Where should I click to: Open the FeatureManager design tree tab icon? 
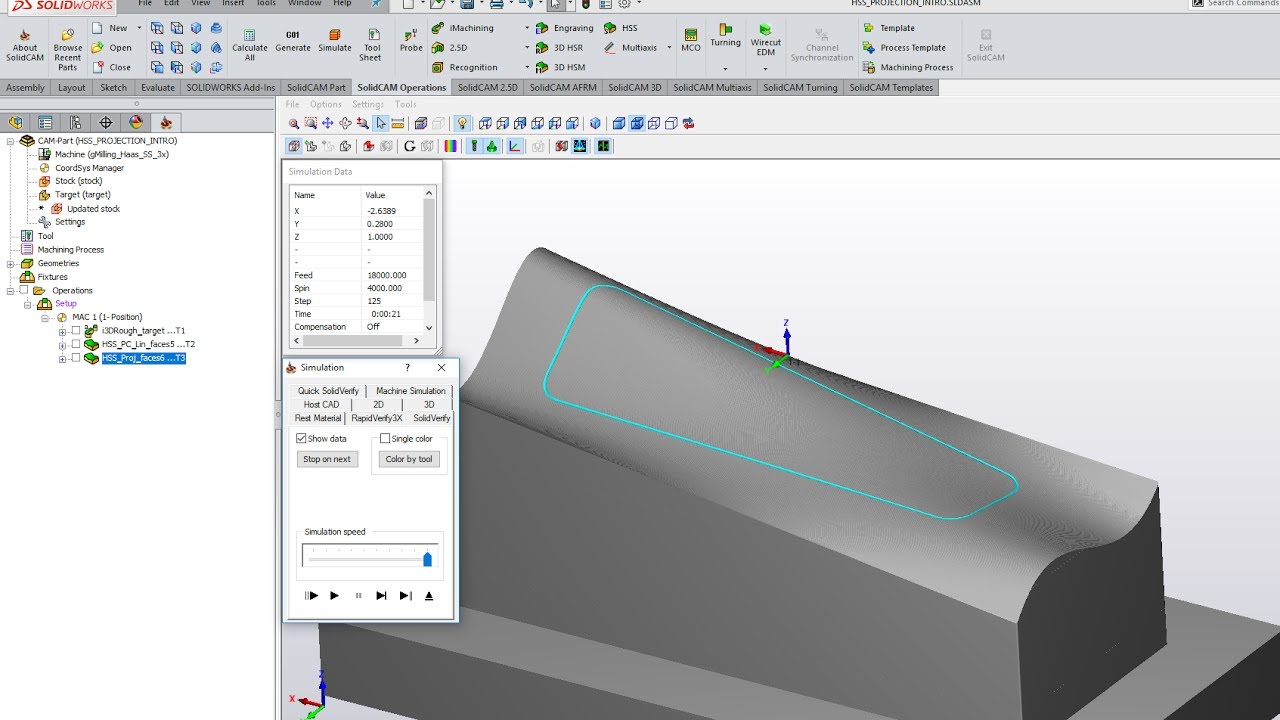(15, 122)
